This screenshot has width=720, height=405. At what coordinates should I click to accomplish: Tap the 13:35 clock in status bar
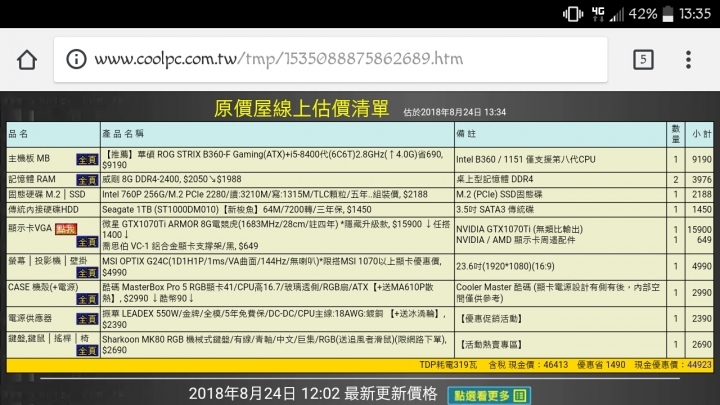pos(695,14)
